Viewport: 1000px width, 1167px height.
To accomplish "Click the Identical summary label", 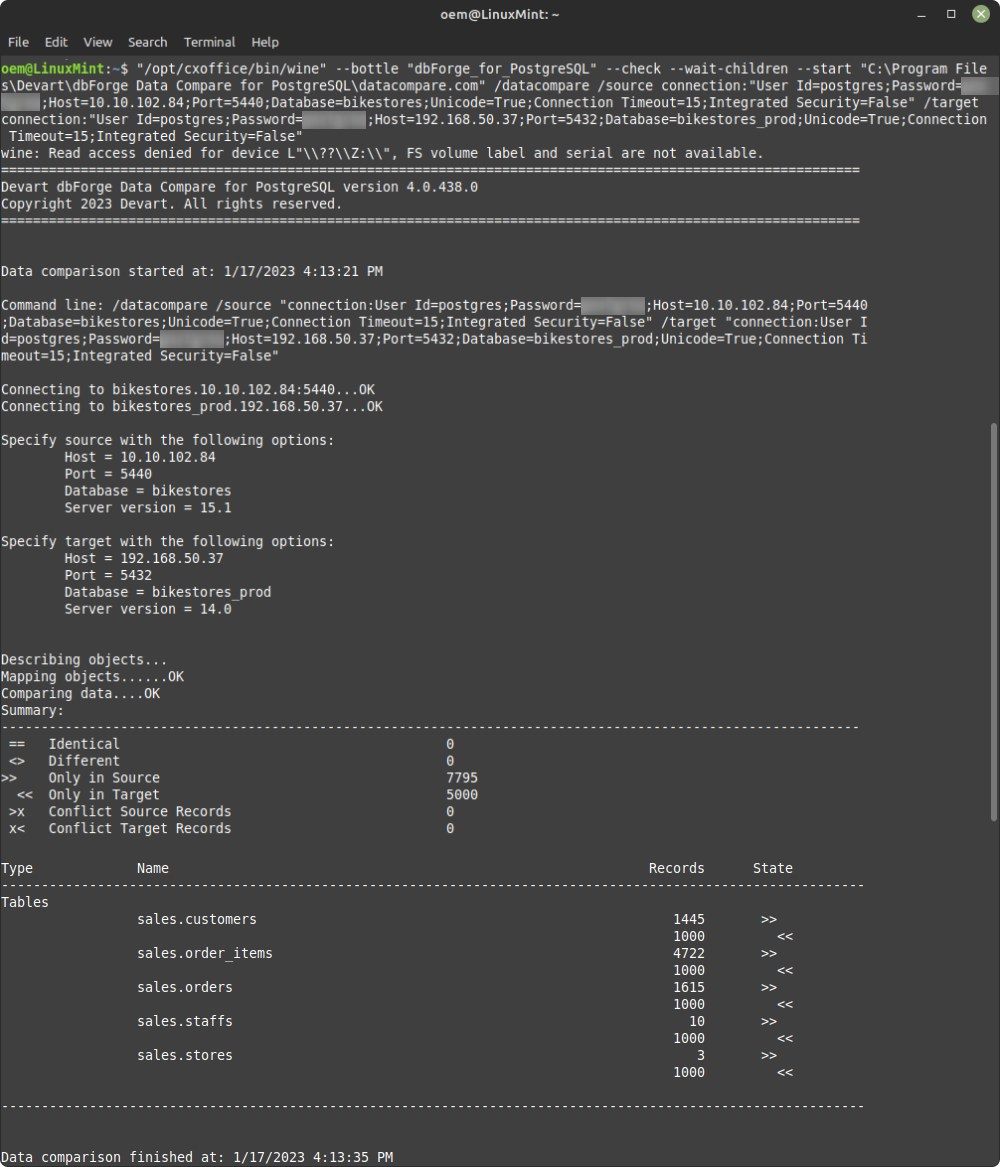I will pos(83,744).
